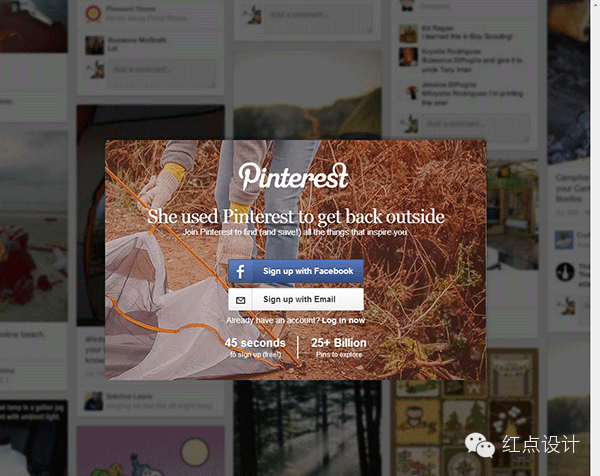600x476 pixels.
Task: Click Sign up with Facebook button
Action: tap(296, 271)
